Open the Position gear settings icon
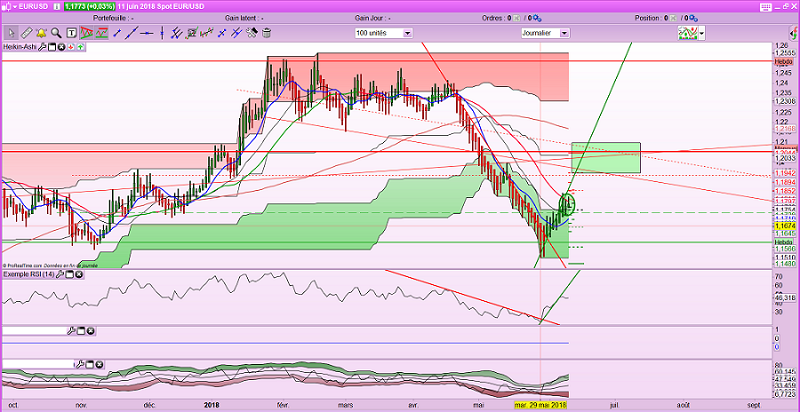 (694, 18)
